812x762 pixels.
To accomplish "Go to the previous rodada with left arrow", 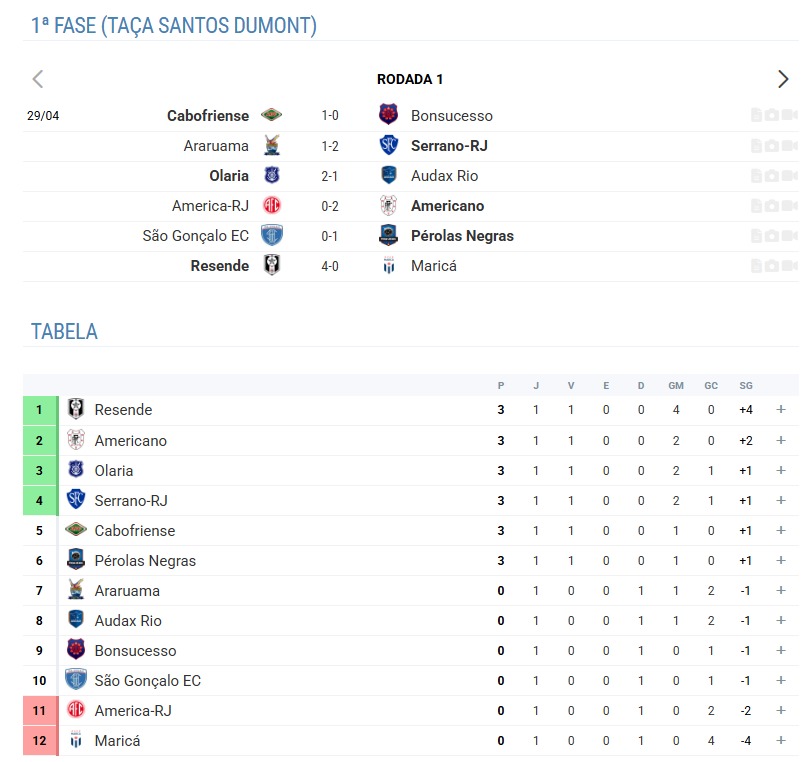I will 38,79.
